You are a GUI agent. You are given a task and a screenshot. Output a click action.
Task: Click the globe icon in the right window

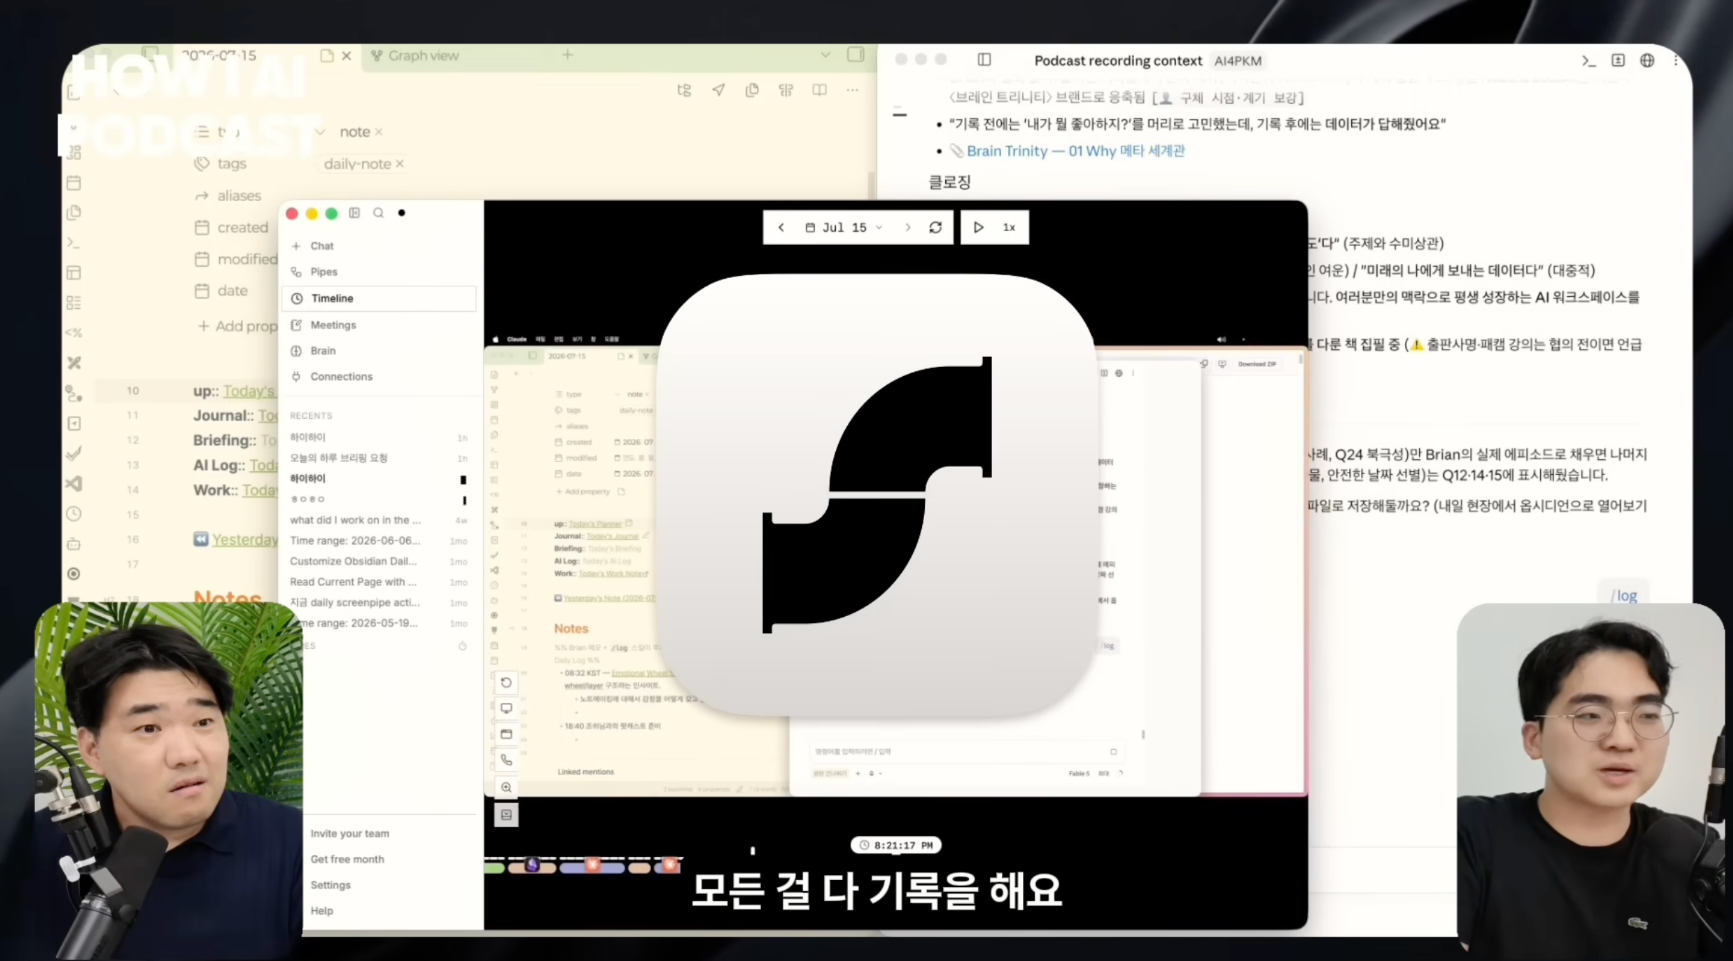(1647, 61)
